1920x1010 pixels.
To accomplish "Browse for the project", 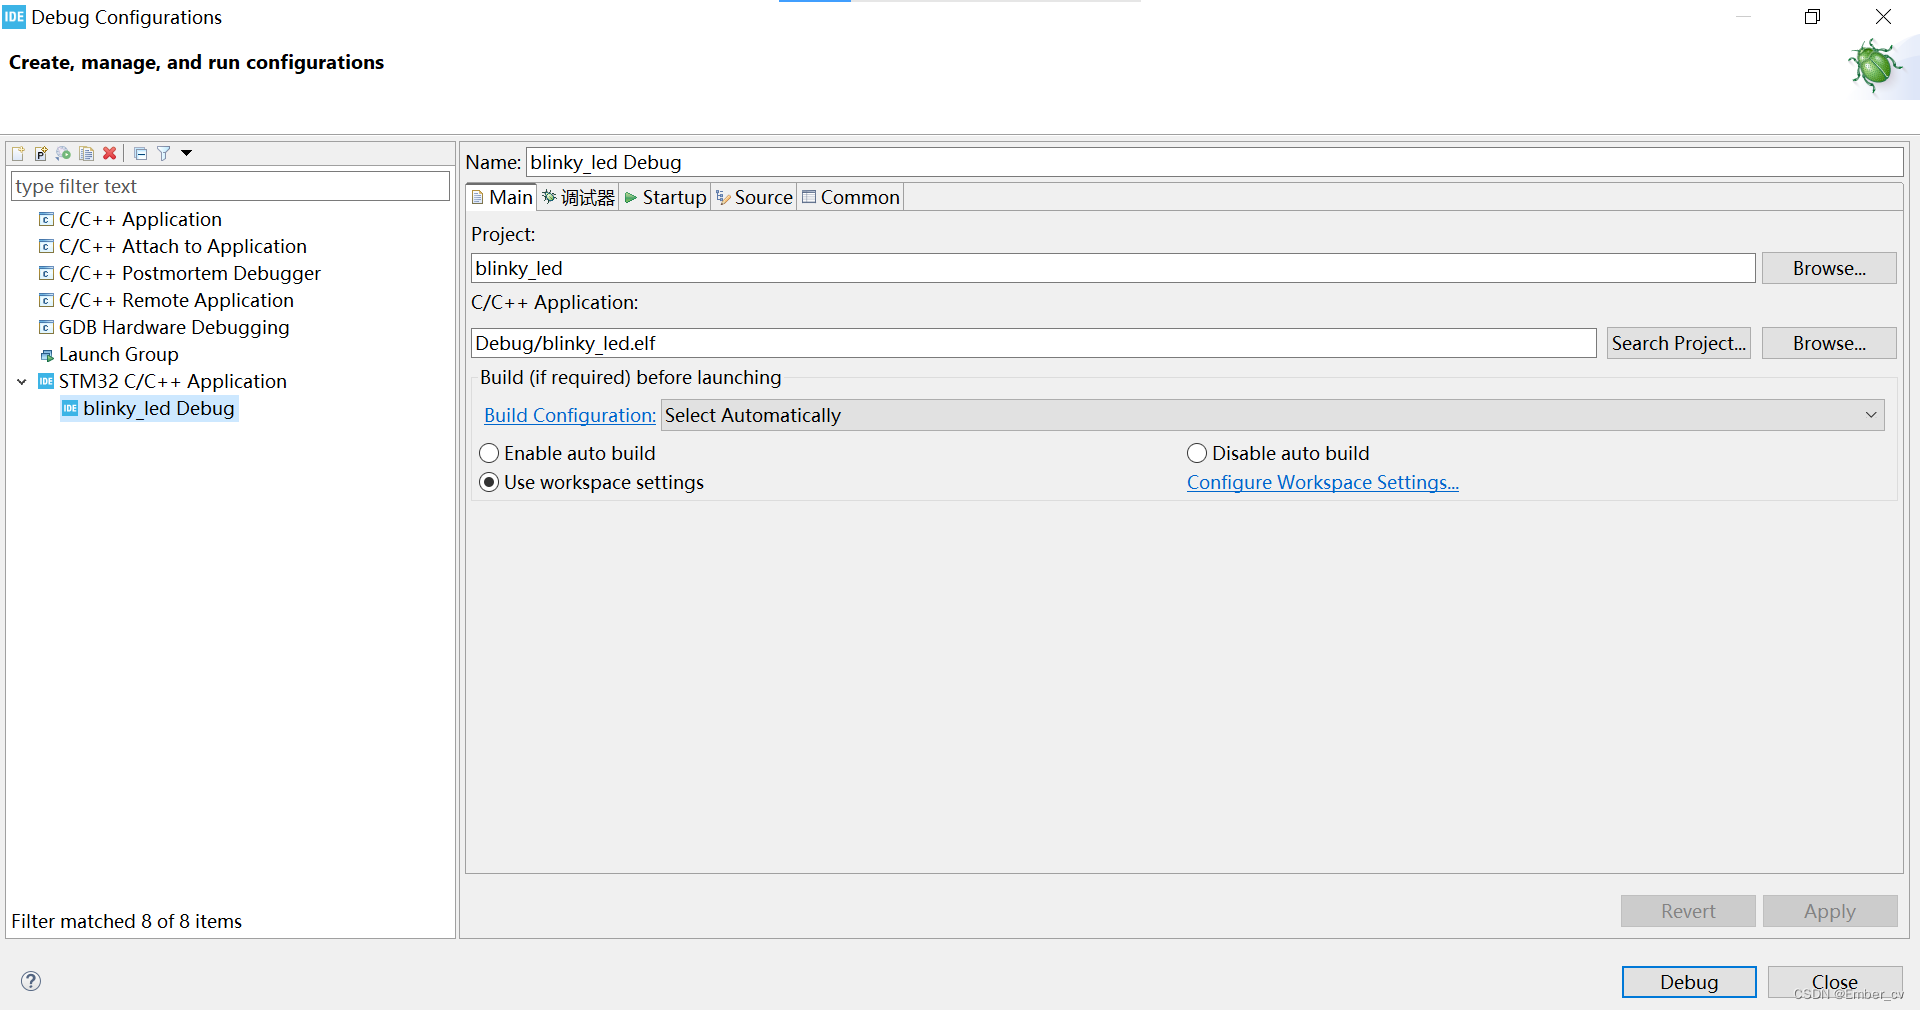I will pyautogui.click(x=1829, y=268).
